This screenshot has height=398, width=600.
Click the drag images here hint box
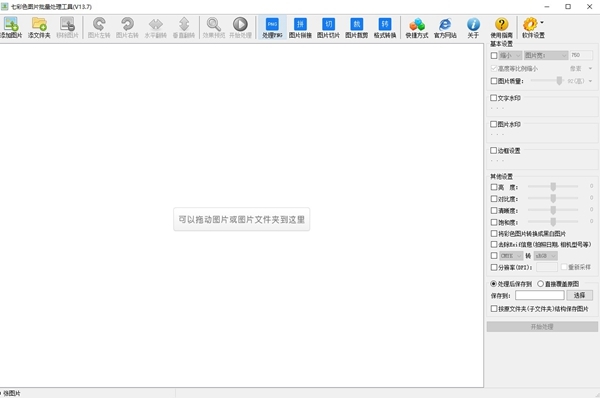click(241, 219)
